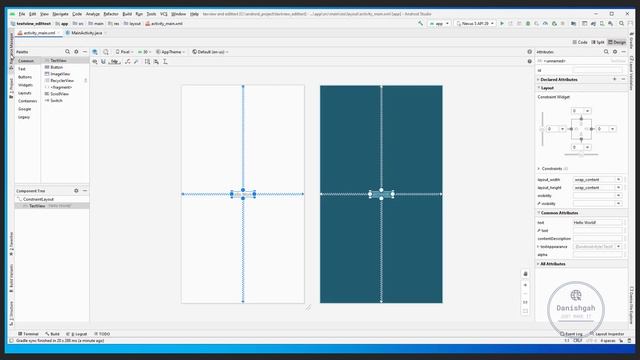Select Design view mode
The height and width of the screenshot is (360, 640).
pyautogui.click(x=617, y=42)
